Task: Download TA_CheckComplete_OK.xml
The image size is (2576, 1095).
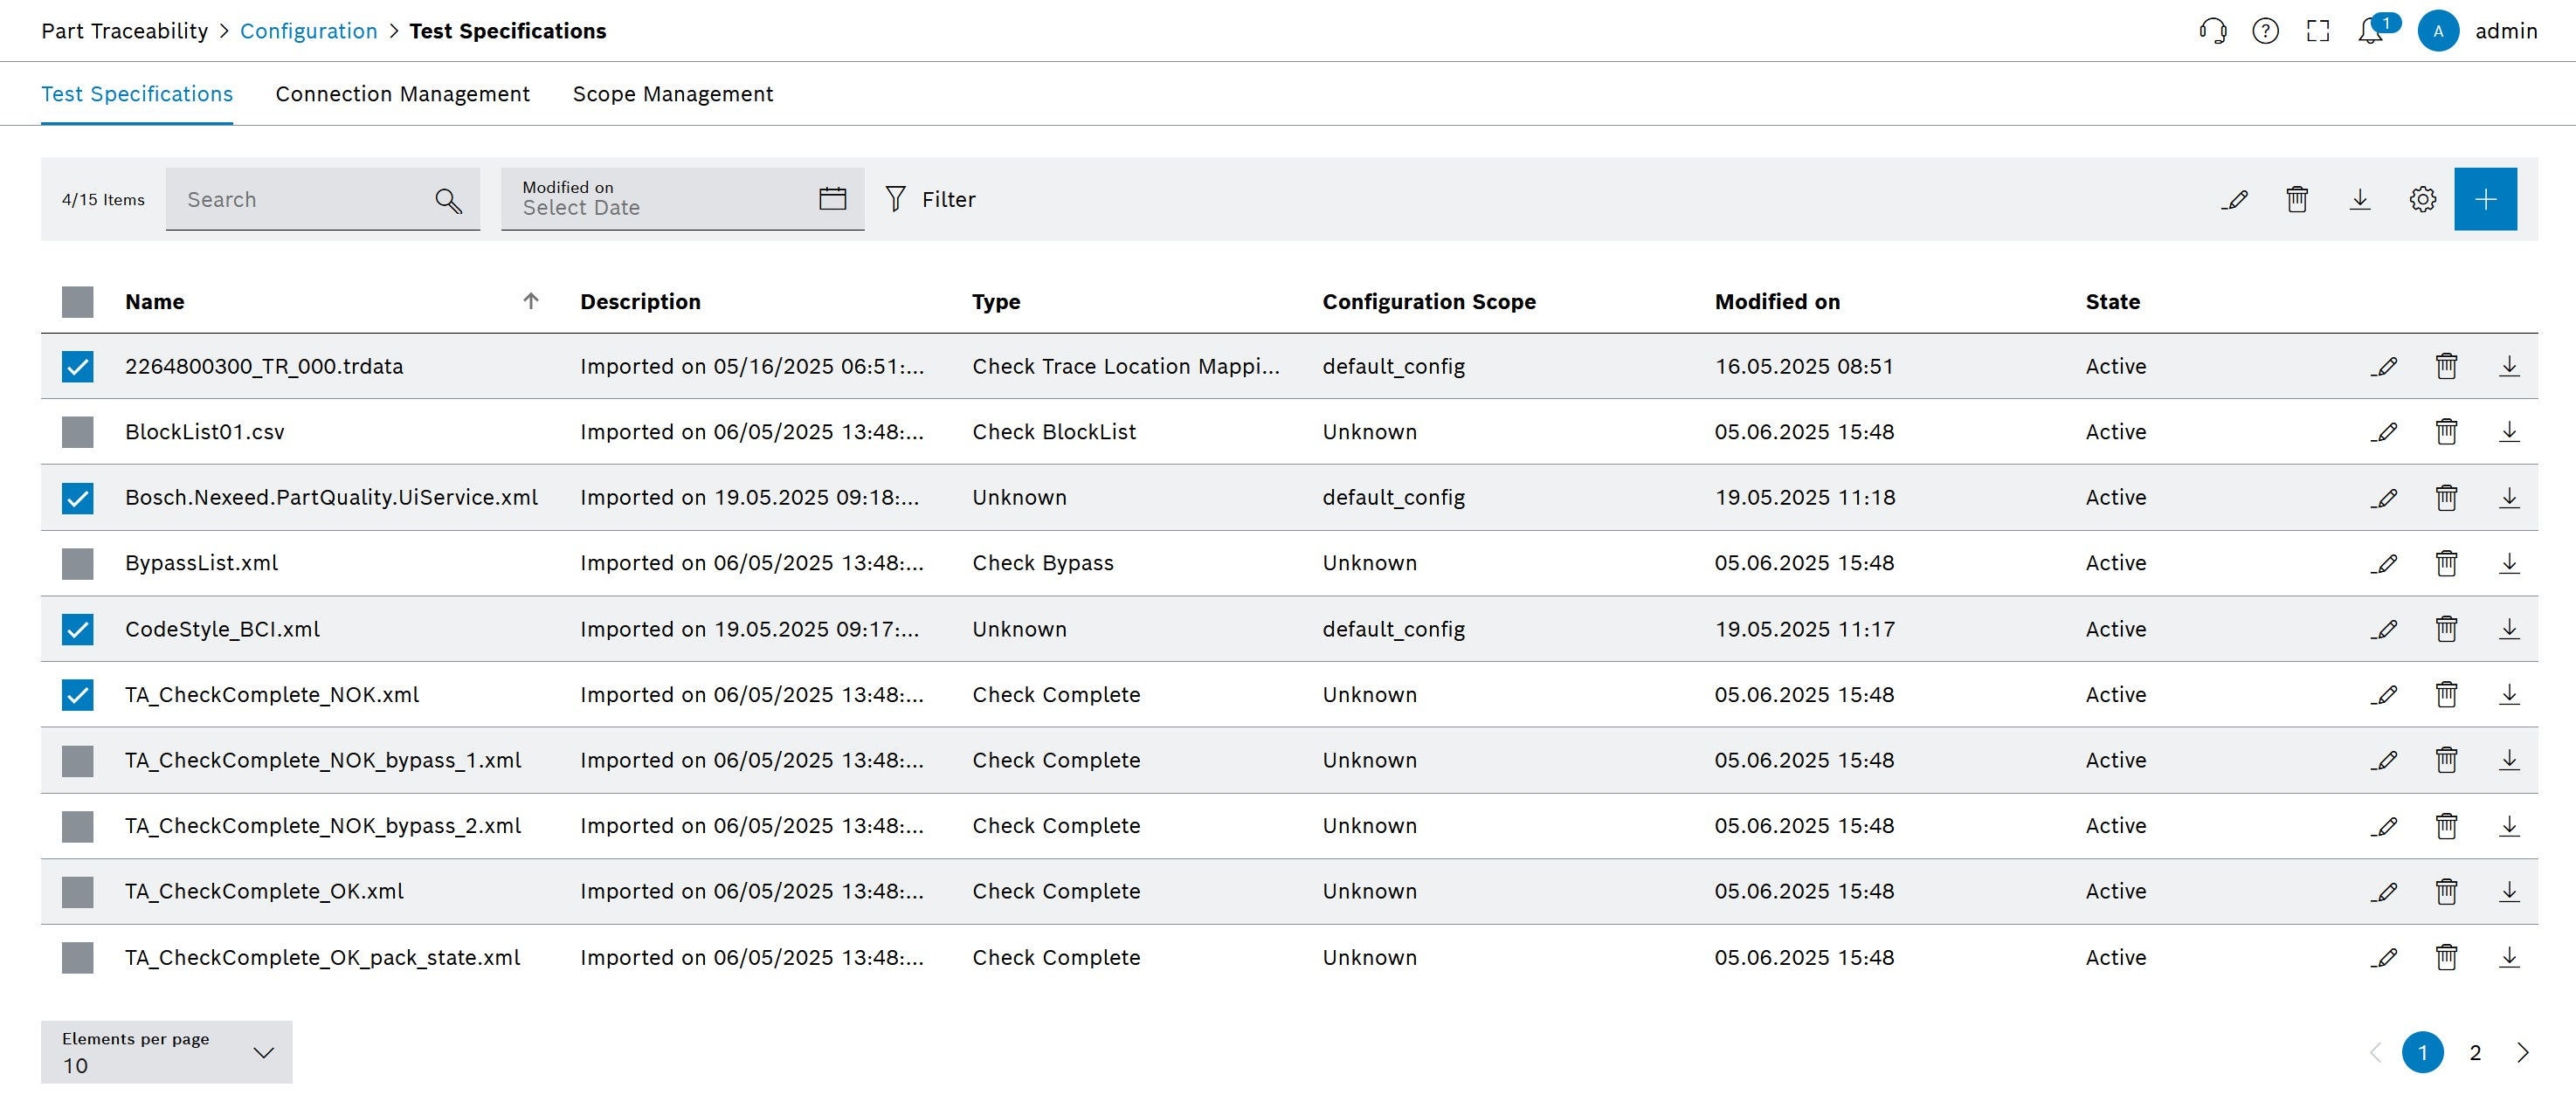Action: pyautogui.click(x=2509, y=891)
